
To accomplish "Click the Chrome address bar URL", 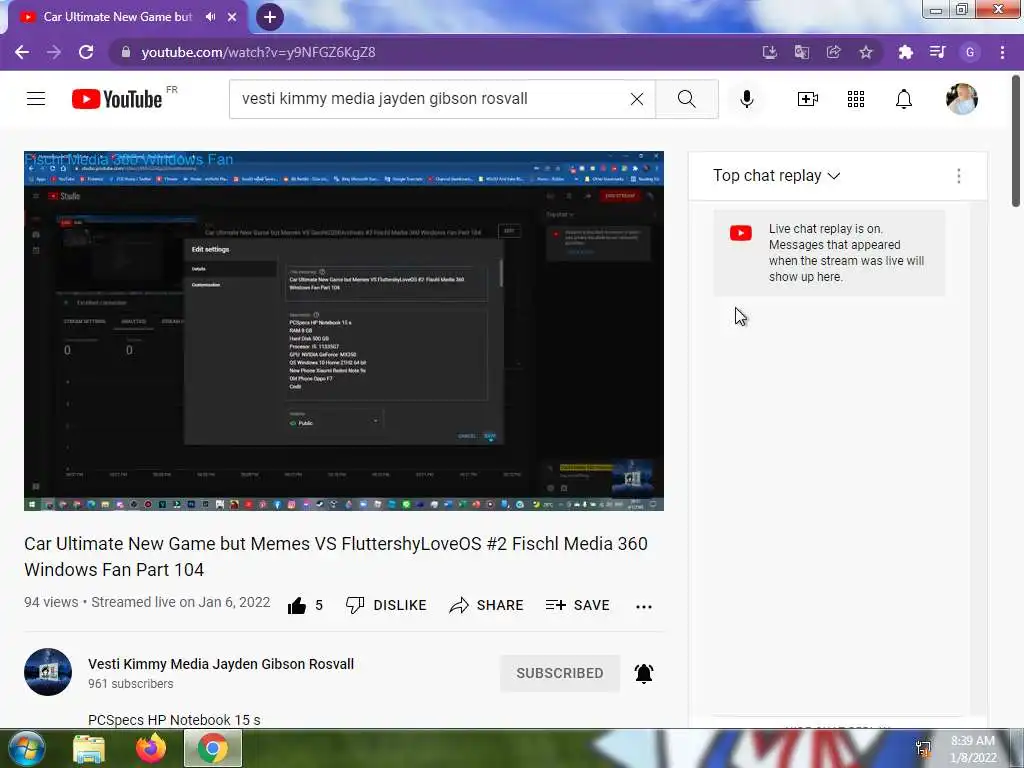I will tap(259, 52).
